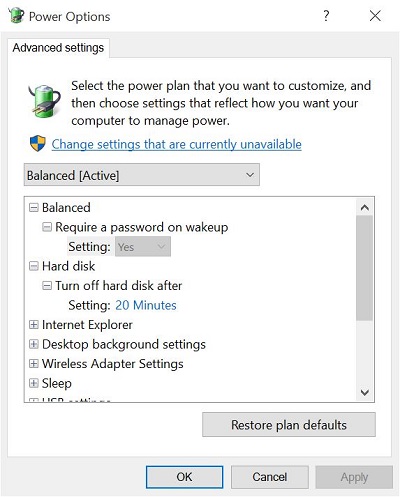400x497 pixels.
Task: Collapse Require a password on wakeup
Action: [x=47, y=227]
